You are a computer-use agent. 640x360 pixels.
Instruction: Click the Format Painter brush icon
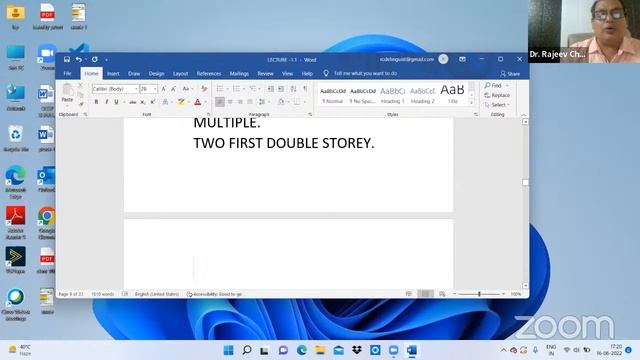(80, 104)
